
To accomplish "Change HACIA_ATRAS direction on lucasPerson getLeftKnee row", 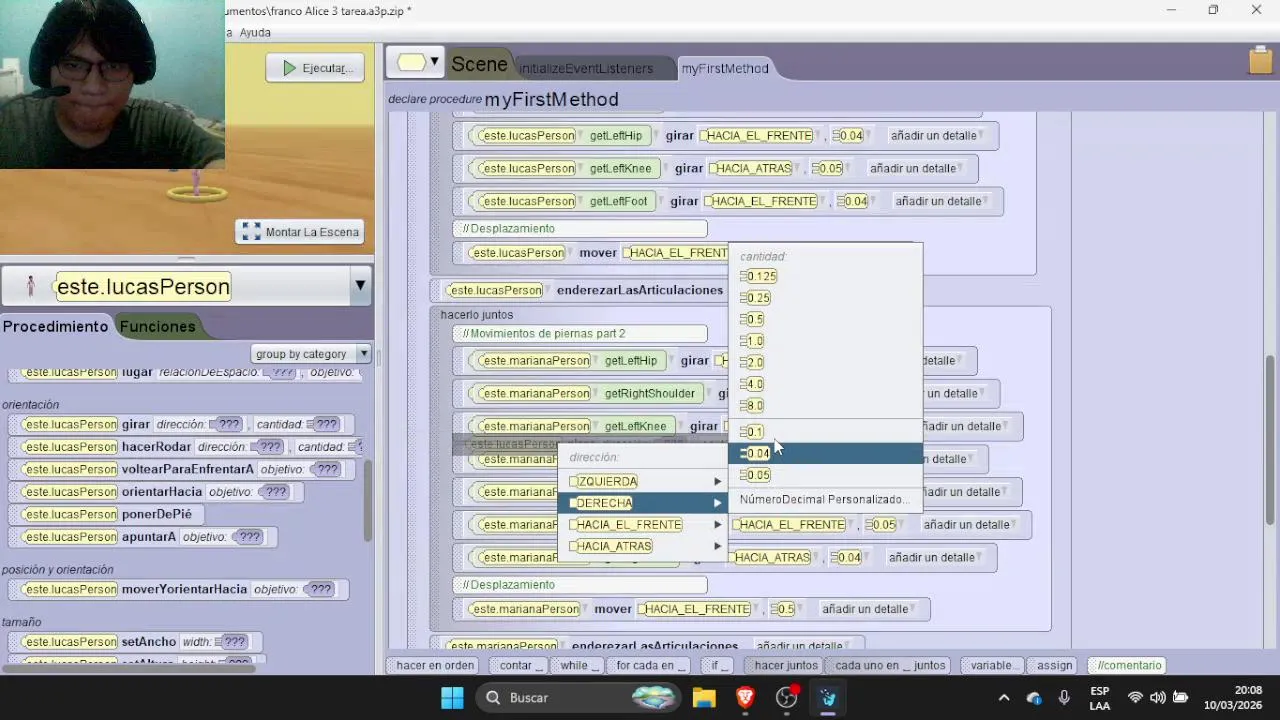I will coord(753,169).
